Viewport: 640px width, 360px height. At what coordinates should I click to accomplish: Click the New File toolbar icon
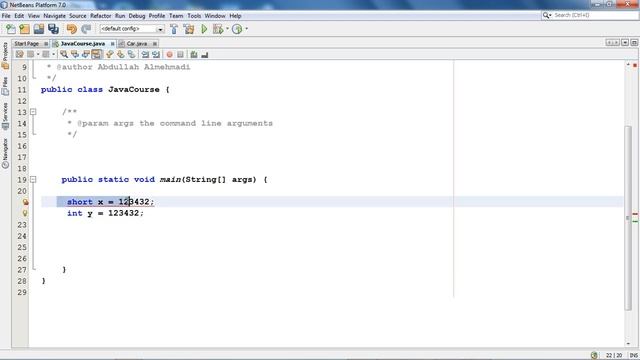[x=11, y=29]
